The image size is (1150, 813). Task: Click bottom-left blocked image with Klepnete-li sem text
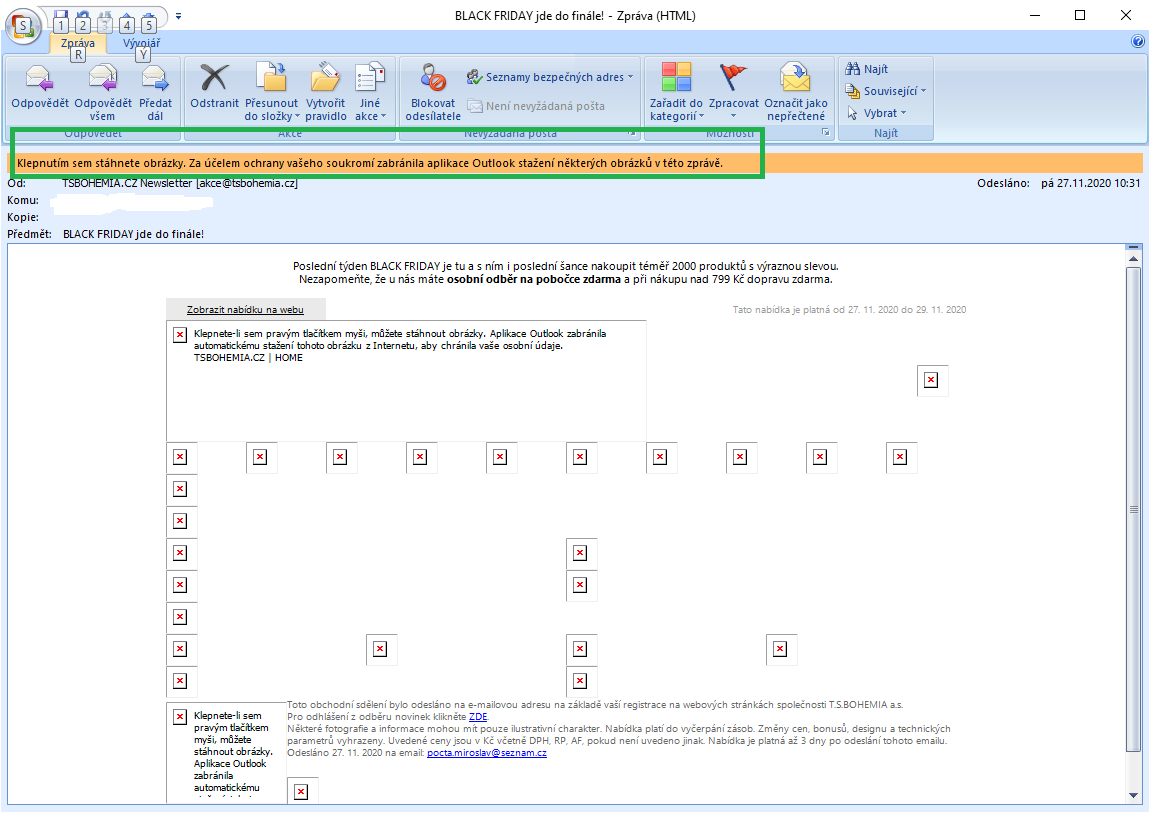click(x=227, y=751)
